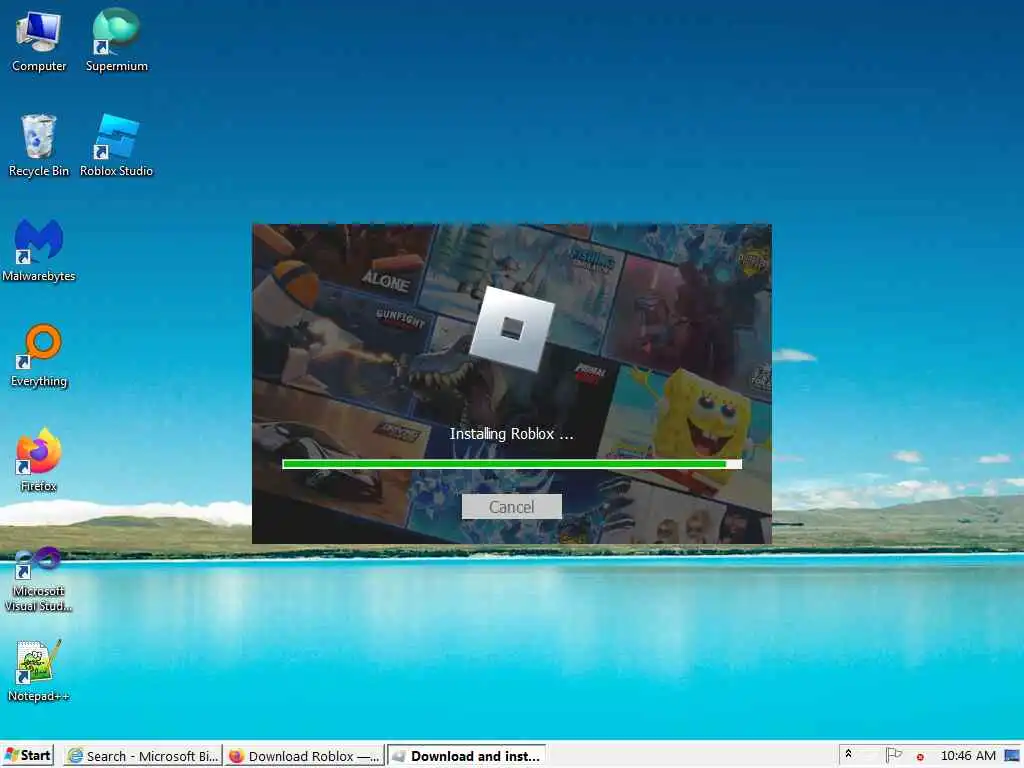1024x768 pixels.
Task: Cancel the Roblox installation
Action: tap(511, 507)
